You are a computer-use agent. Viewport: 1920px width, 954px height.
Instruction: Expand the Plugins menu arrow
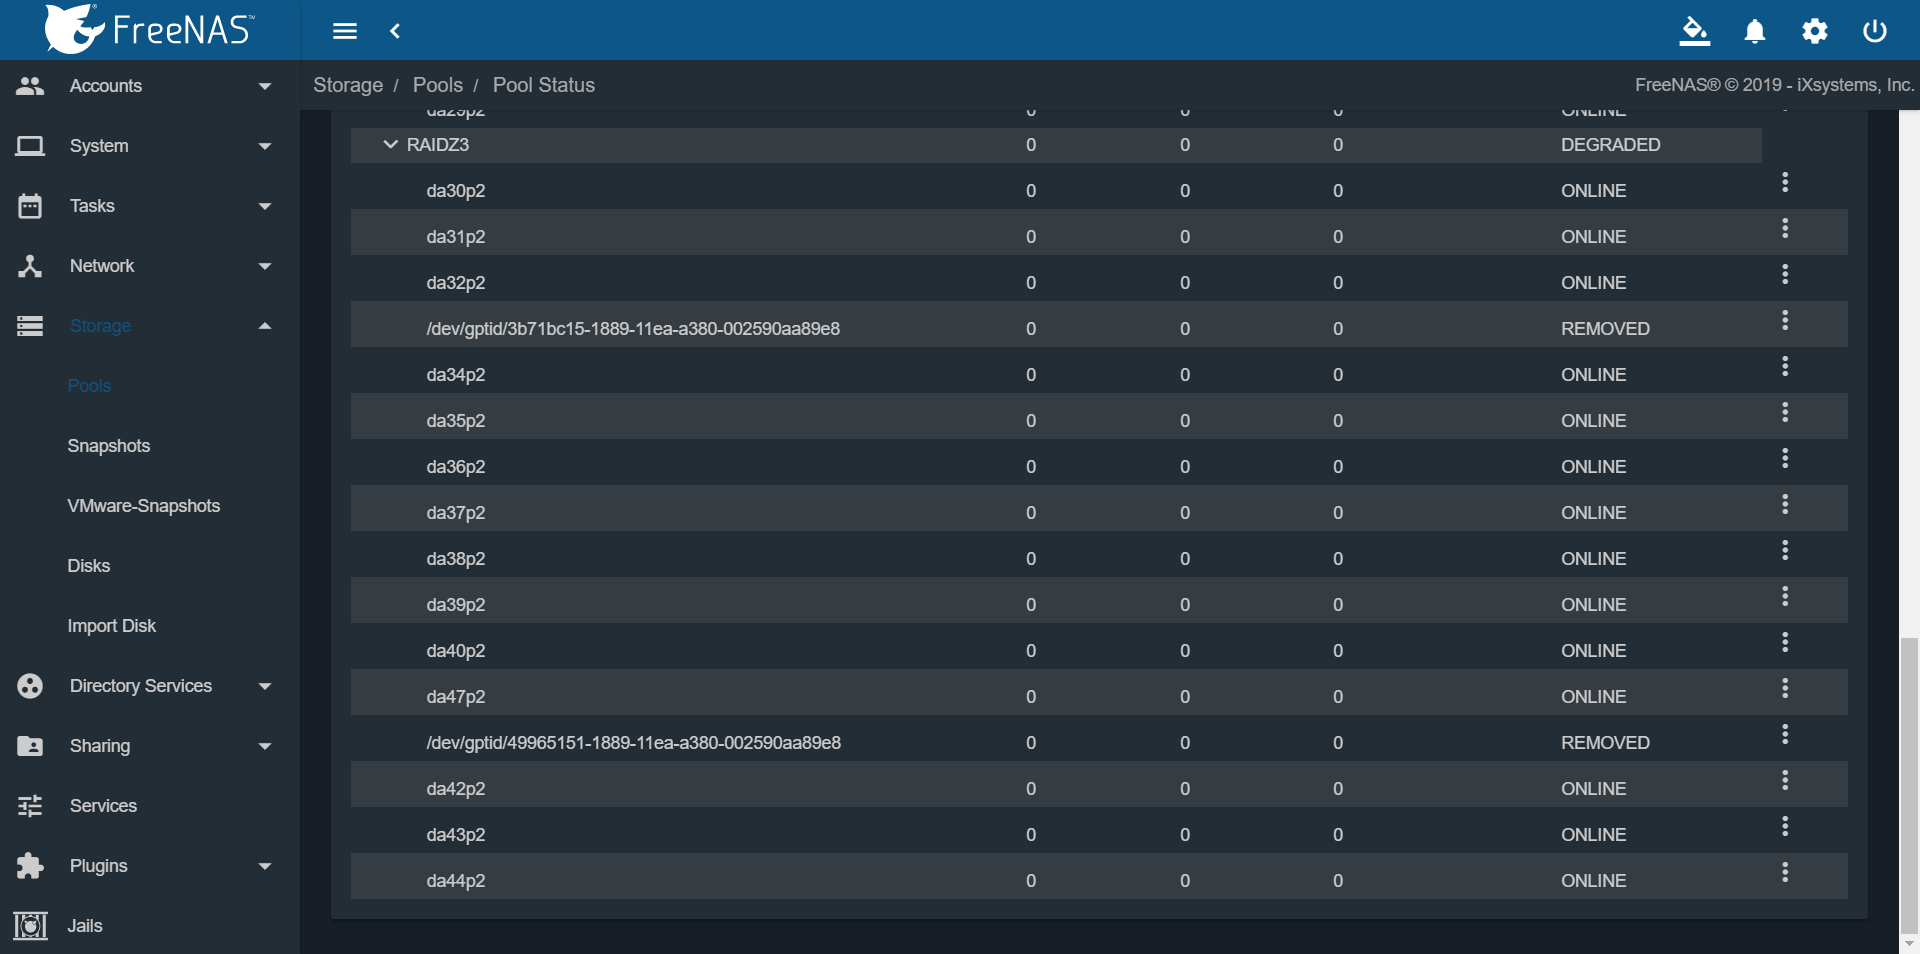(265, 866)
